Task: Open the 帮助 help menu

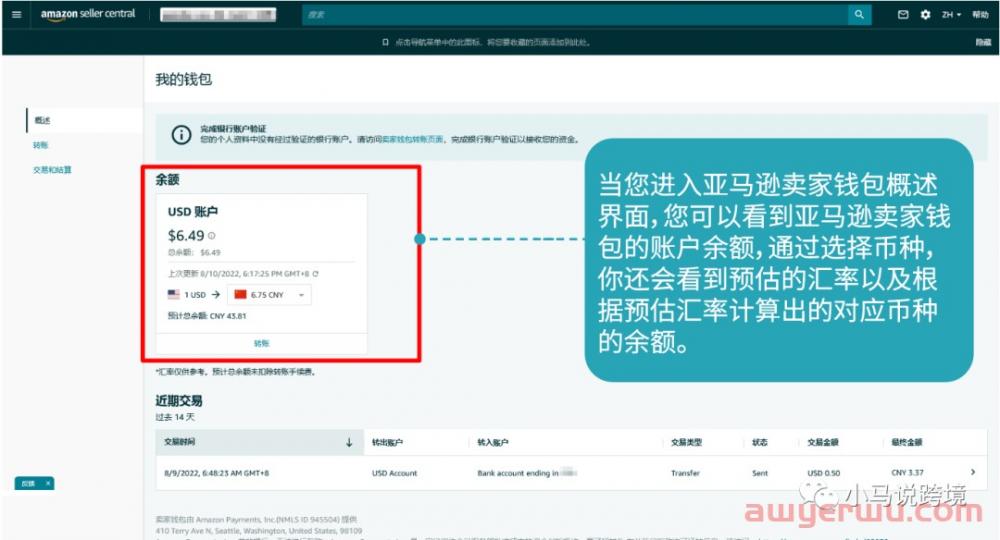Action: [980, 15]
